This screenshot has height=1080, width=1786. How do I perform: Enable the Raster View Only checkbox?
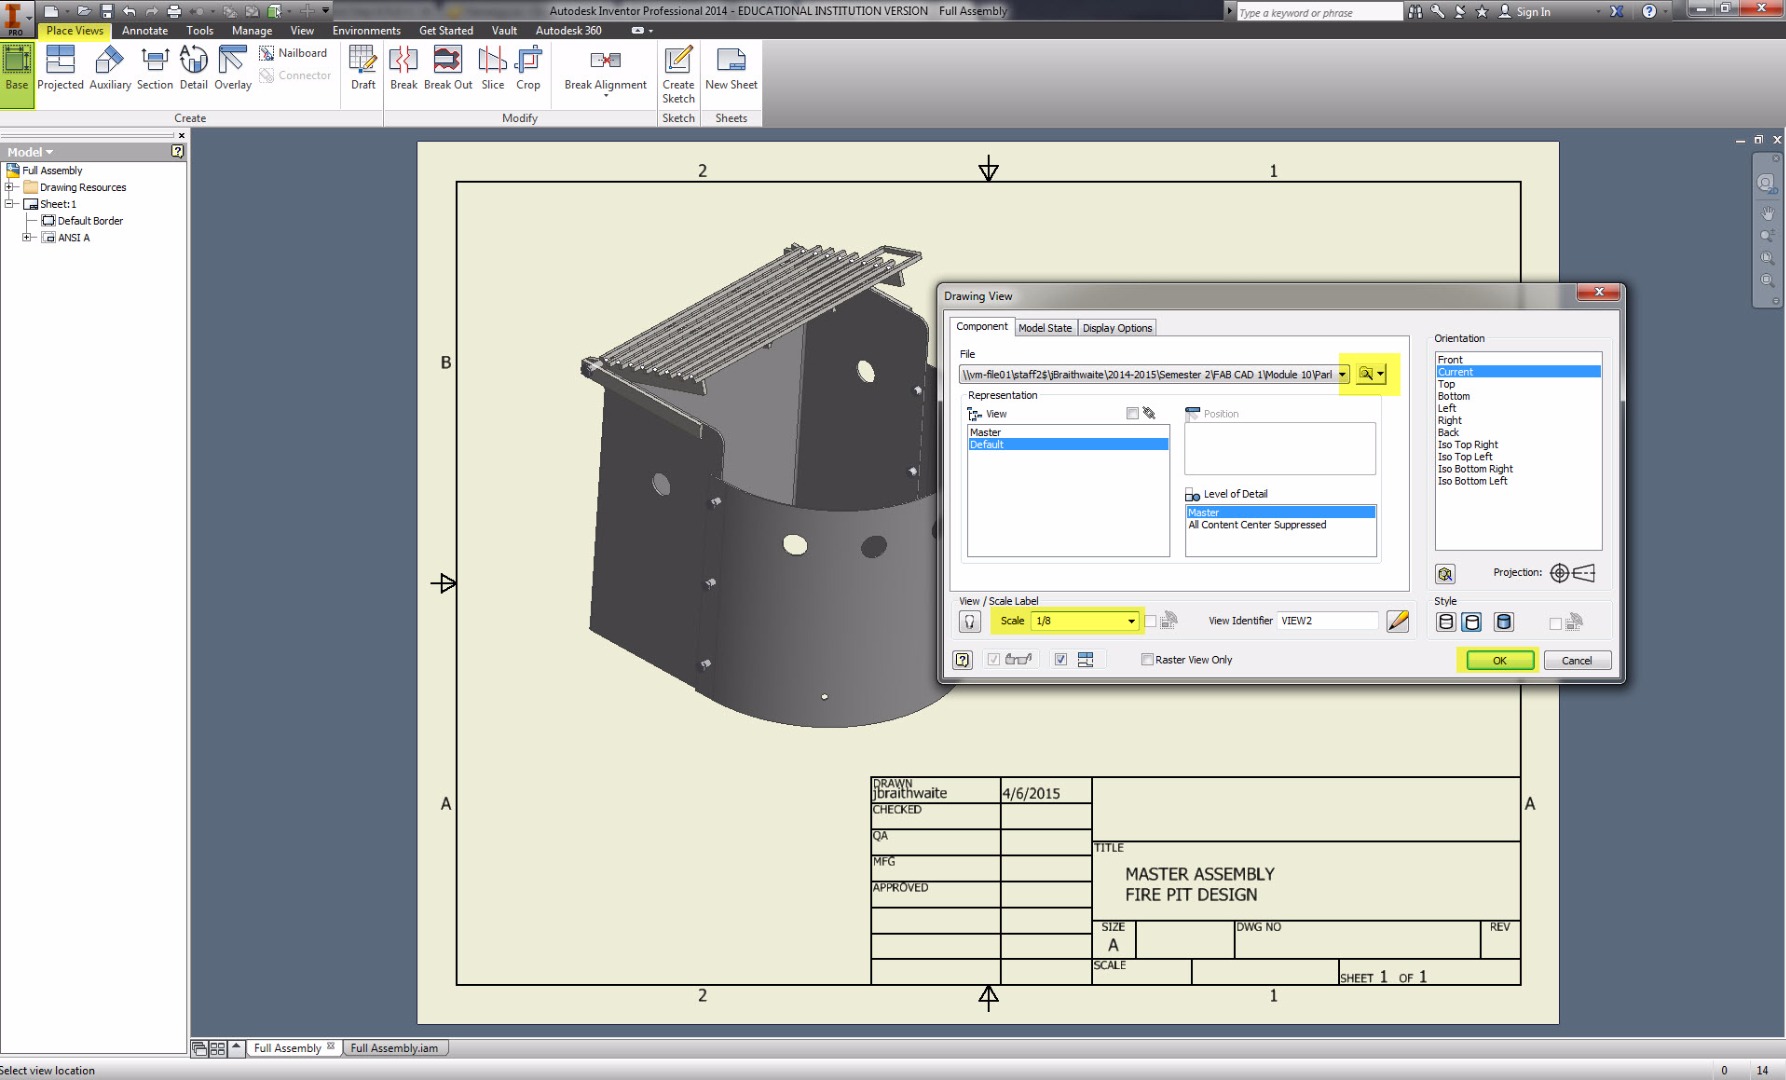point(1147,660)
